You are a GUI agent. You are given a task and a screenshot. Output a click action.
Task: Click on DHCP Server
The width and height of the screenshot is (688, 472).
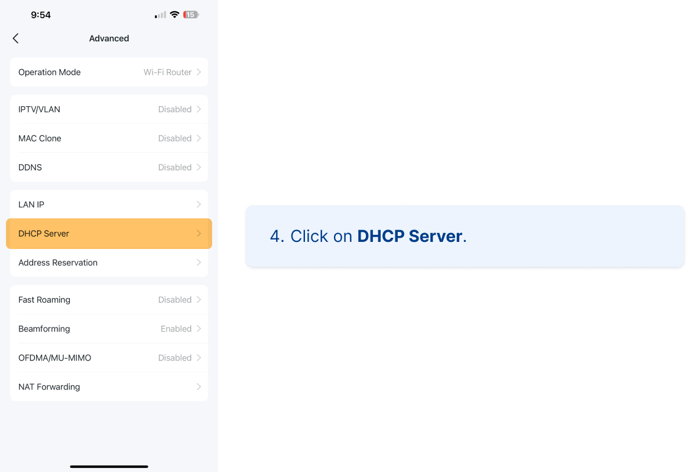(x=109, y=233)
